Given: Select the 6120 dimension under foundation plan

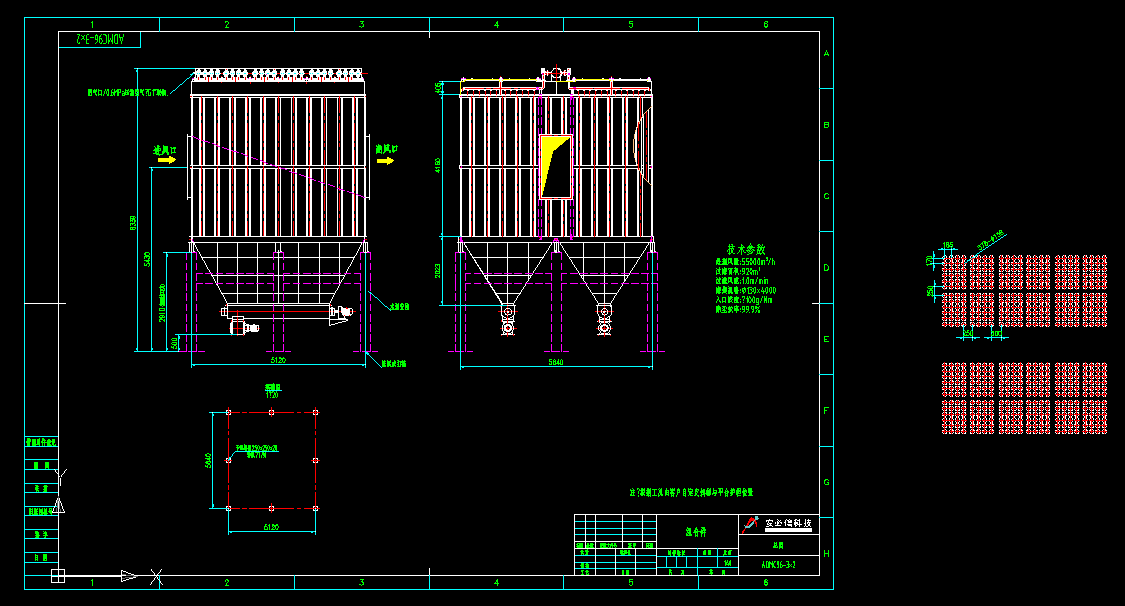Looking at the screenshot, I should tap(271, 526).
